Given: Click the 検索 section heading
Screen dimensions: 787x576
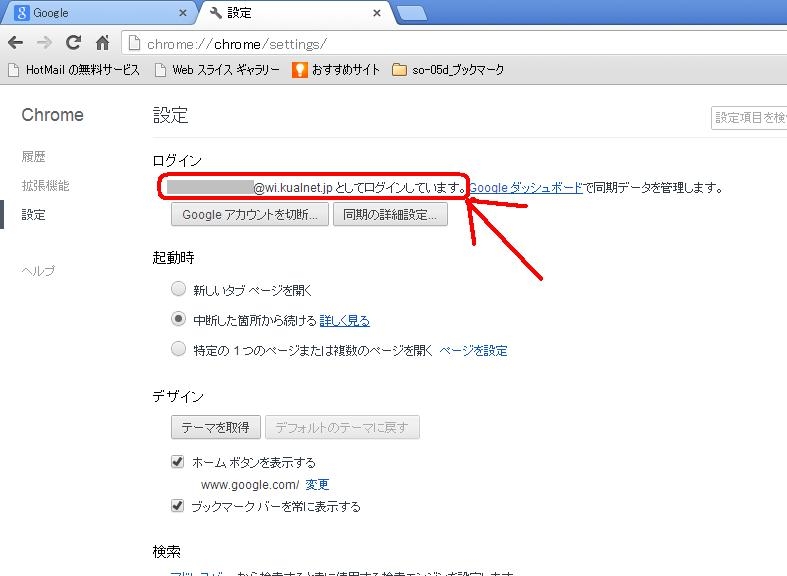Looking at the screenshot, I should coord(167,552).
